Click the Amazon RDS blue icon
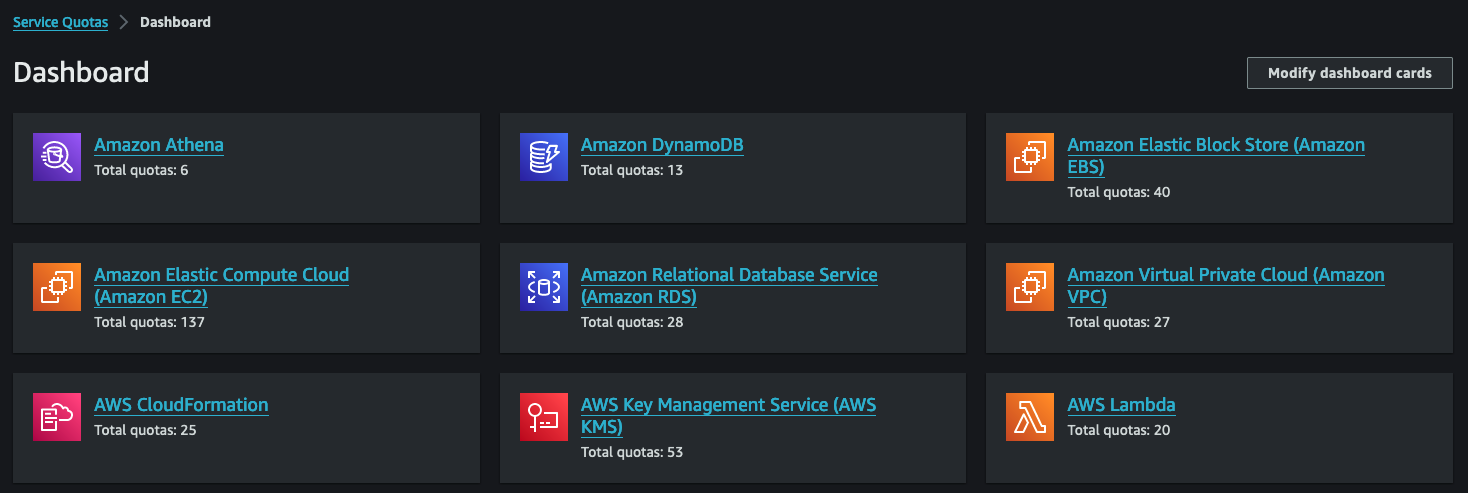 click(544, 287)
